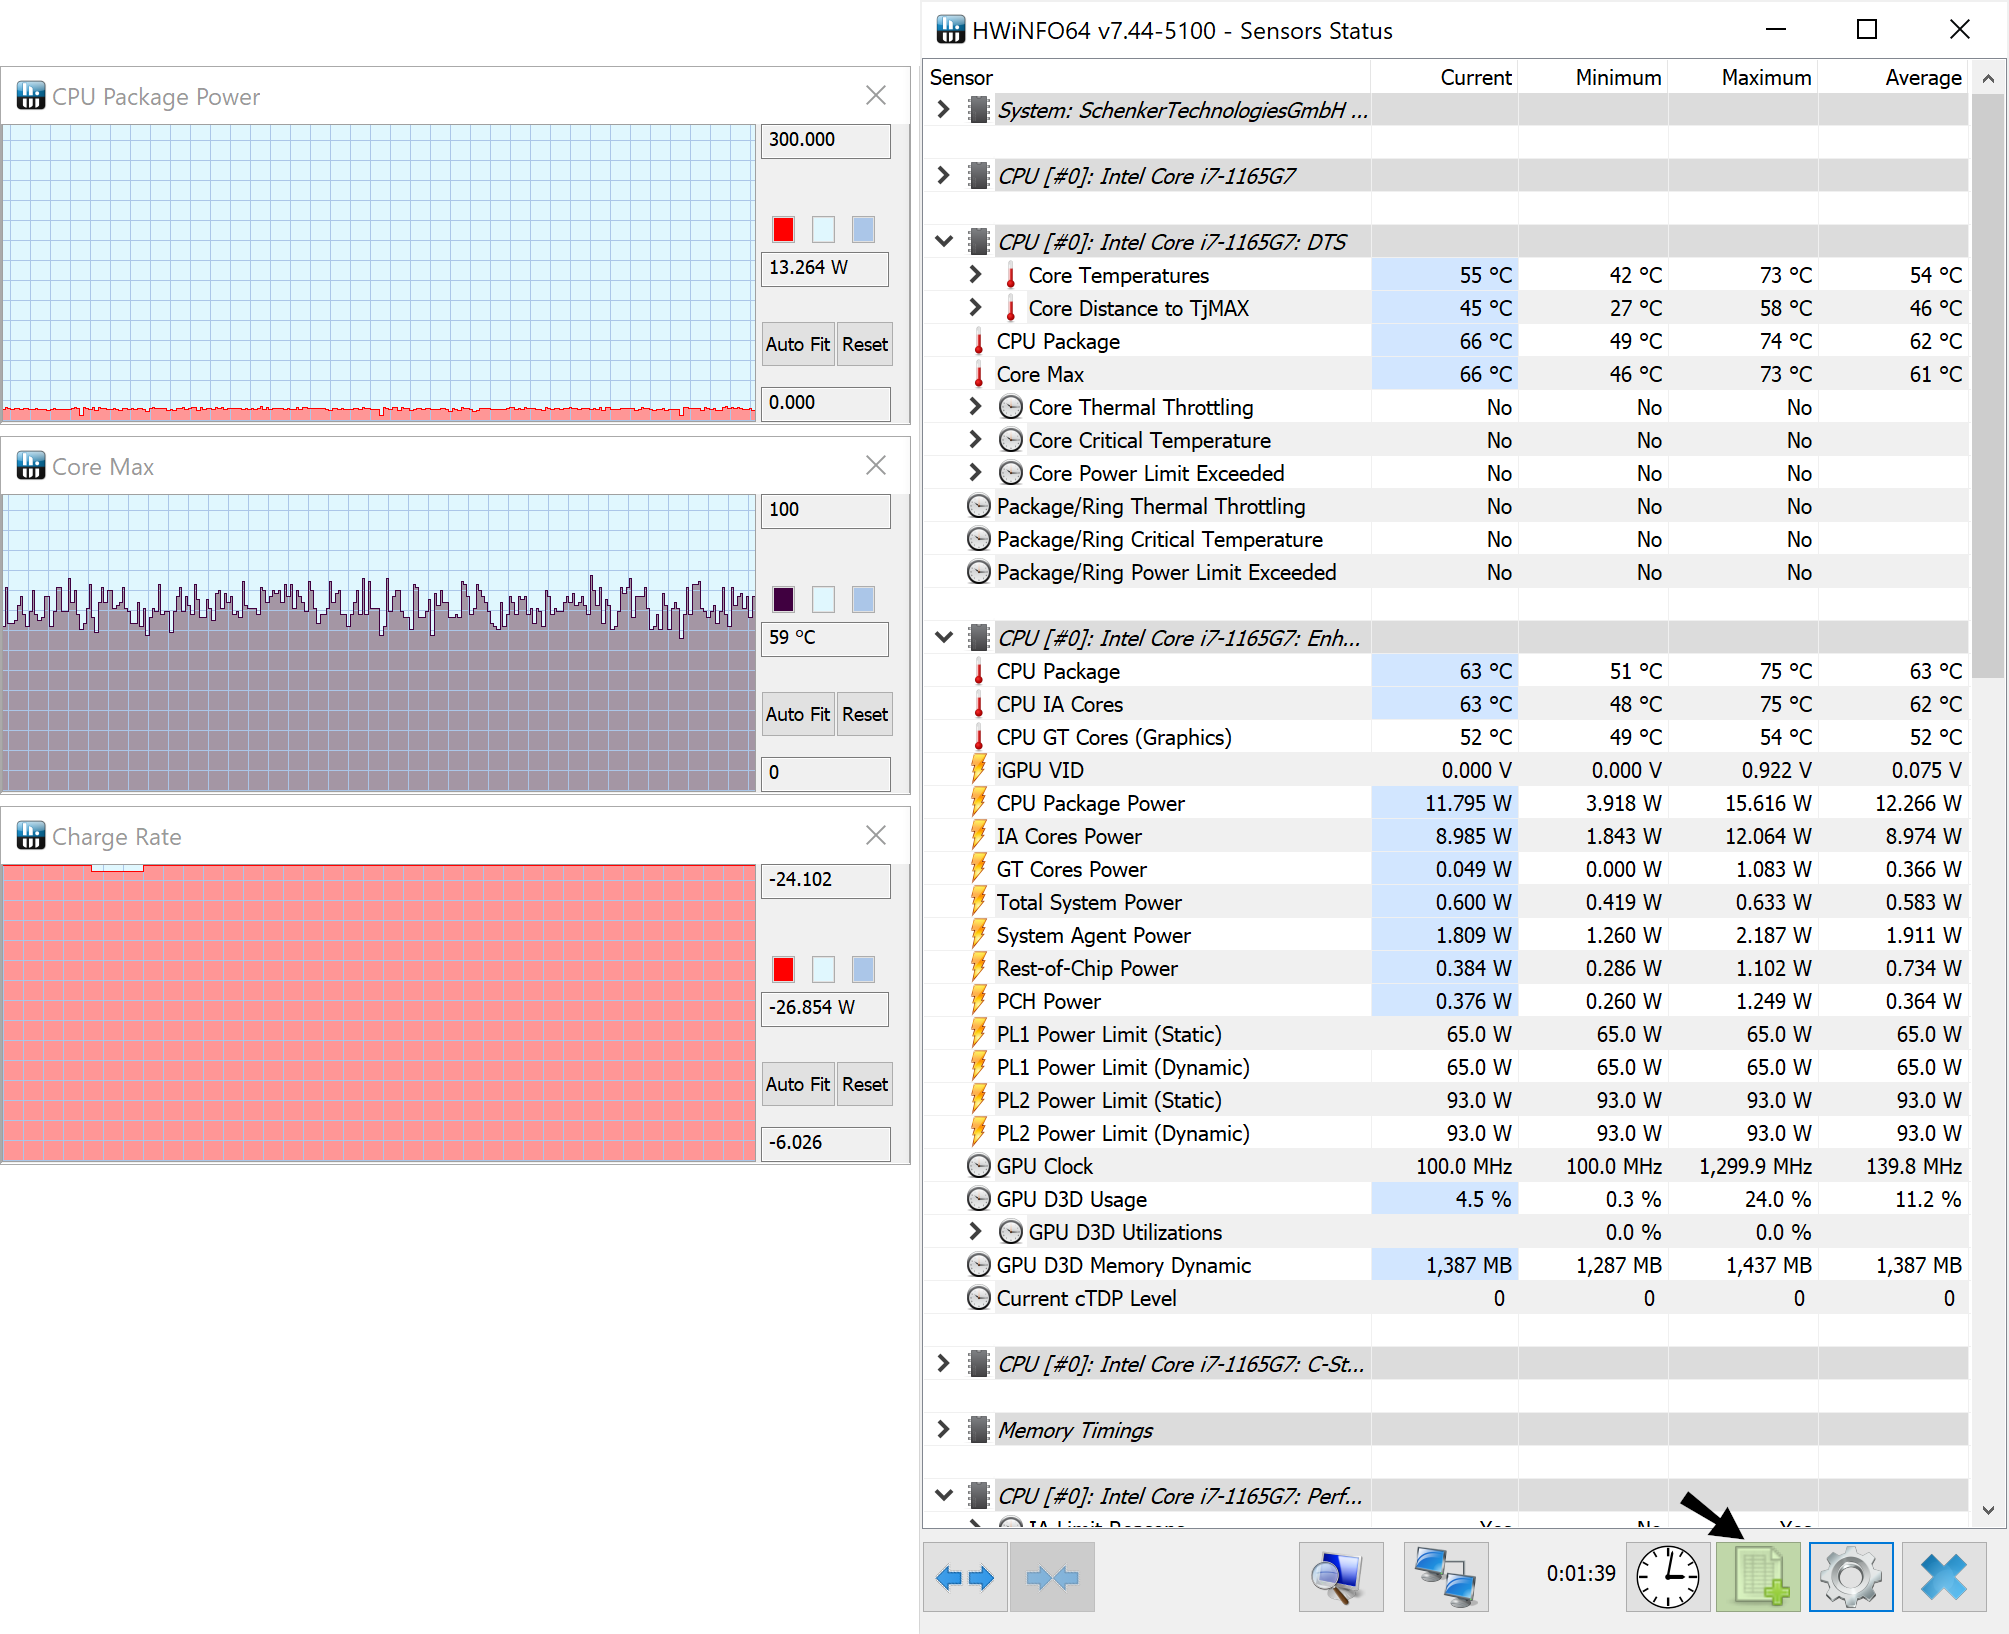Click the Maximum column header
The height and width of the screenshot is (1634, 2009).
[1744, 77]
